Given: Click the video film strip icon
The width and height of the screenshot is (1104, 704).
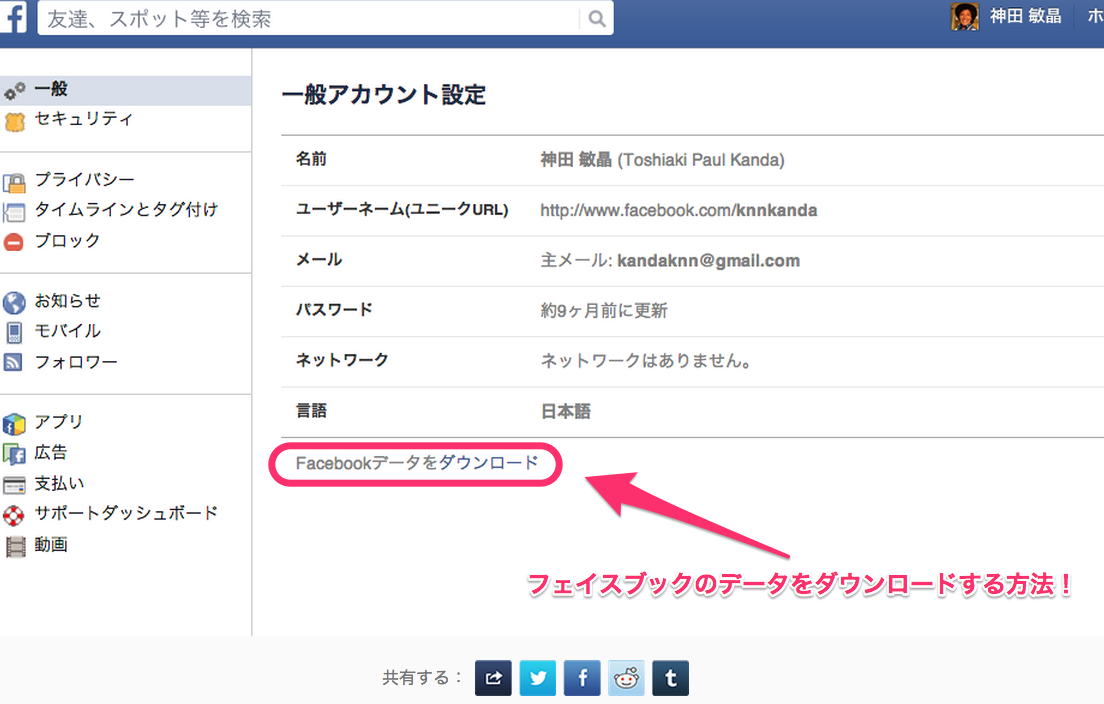Looking at the screenshot, I should [x=14, y=547].
